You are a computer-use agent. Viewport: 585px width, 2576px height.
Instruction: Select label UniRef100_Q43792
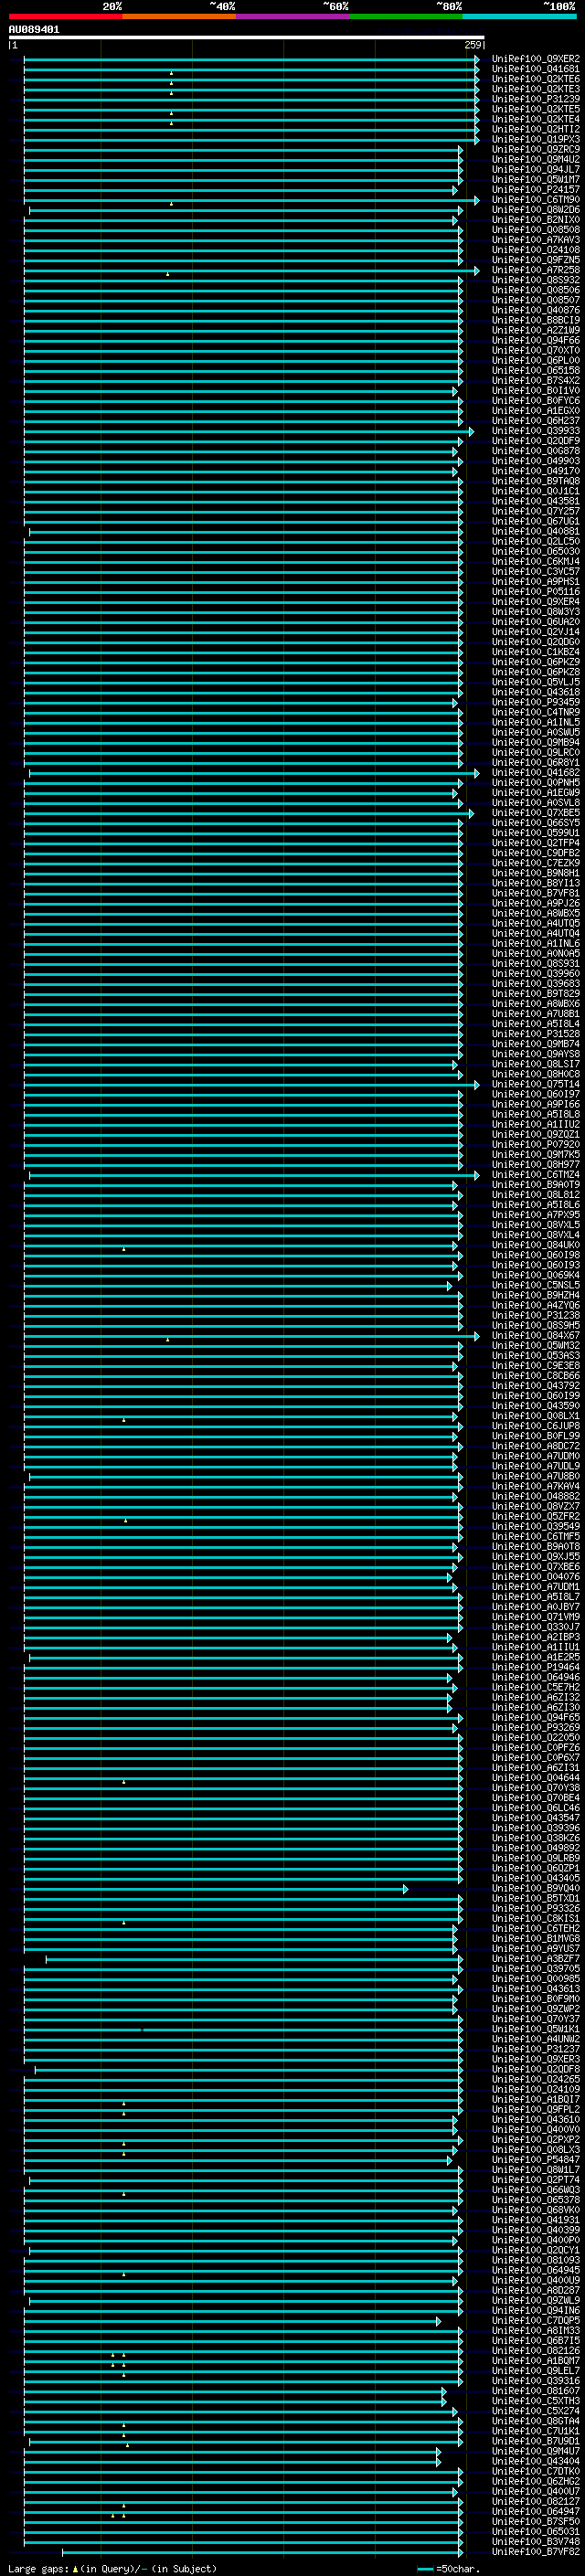pyautogui.click(x=536, y=1387)
